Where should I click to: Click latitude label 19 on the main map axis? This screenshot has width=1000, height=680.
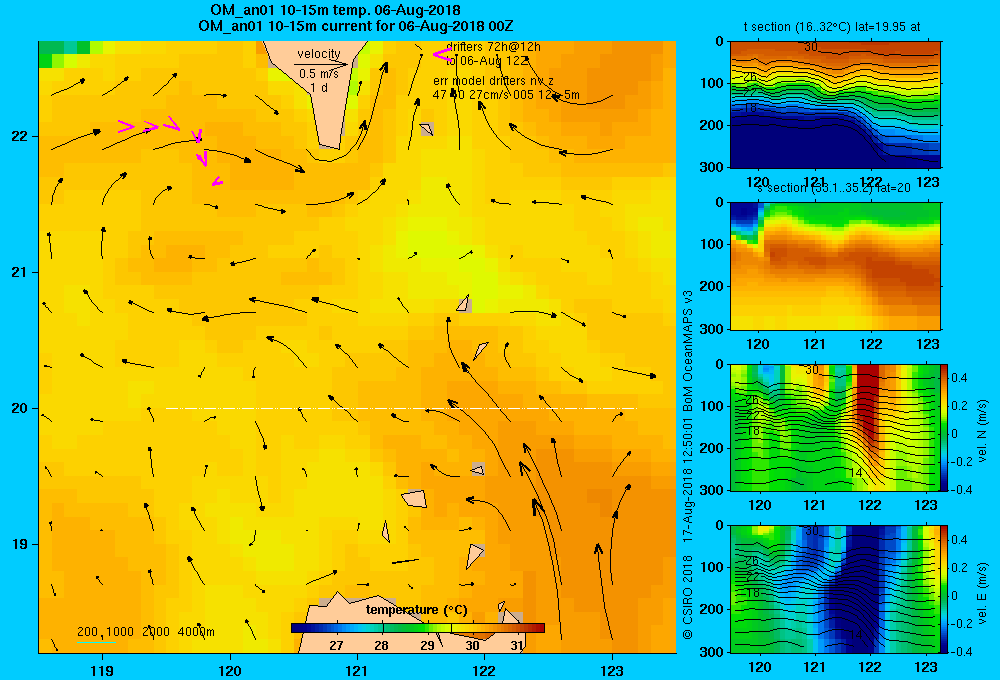(19, 544)
